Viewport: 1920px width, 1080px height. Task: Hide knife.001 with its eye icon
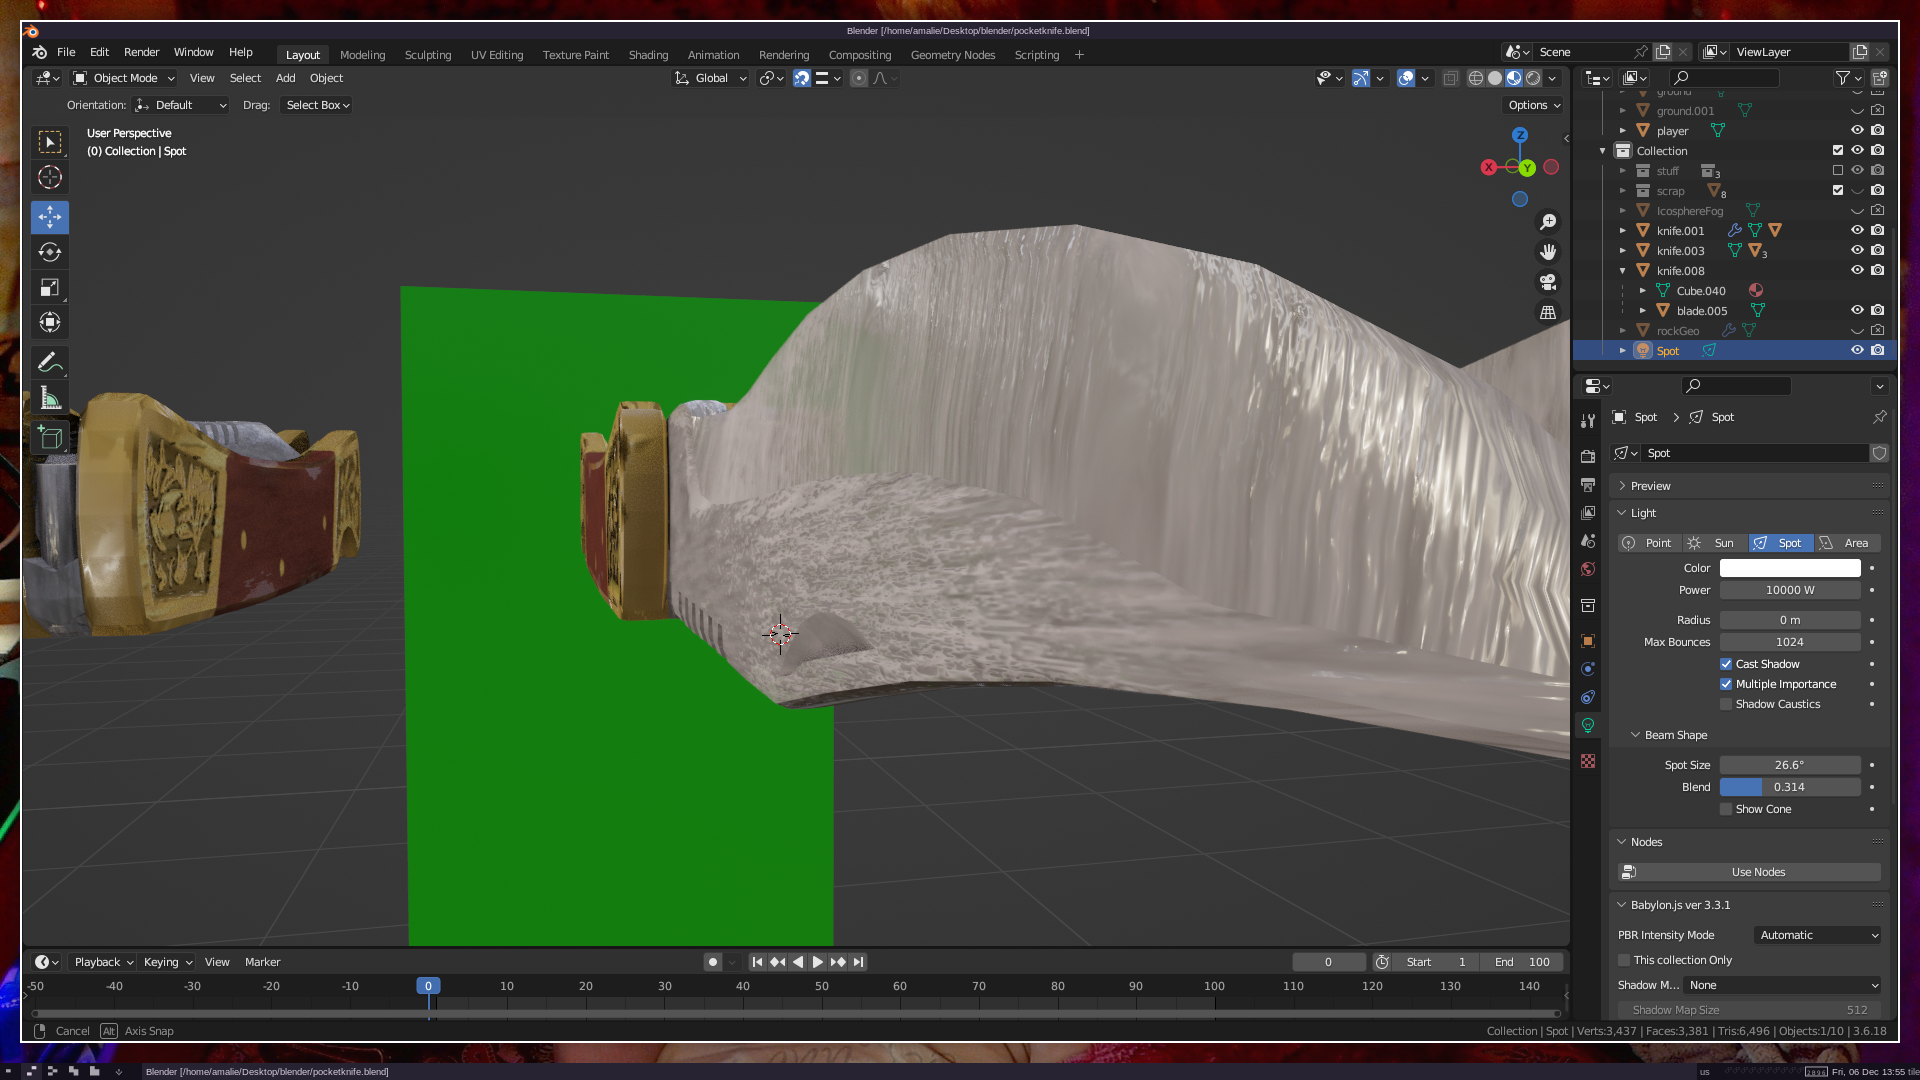point(1857,230)
